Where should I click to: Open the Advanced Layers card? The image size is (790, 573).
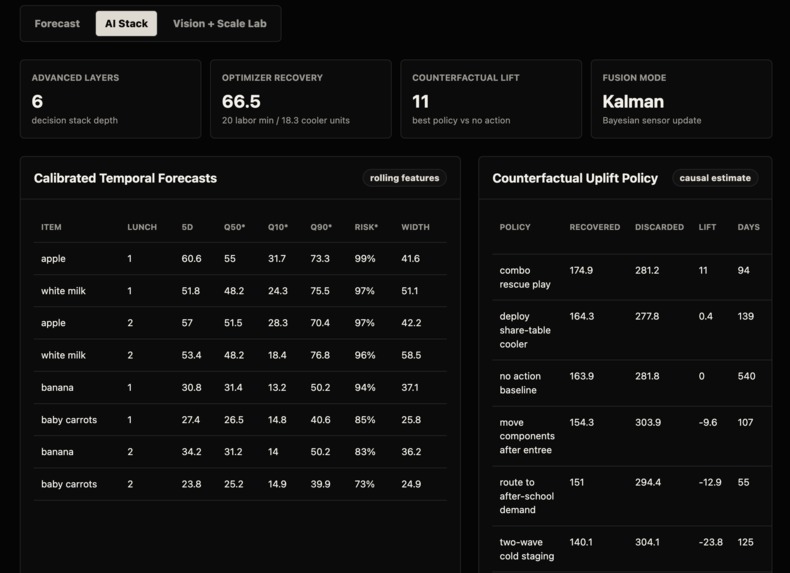(x=110, y=99)
